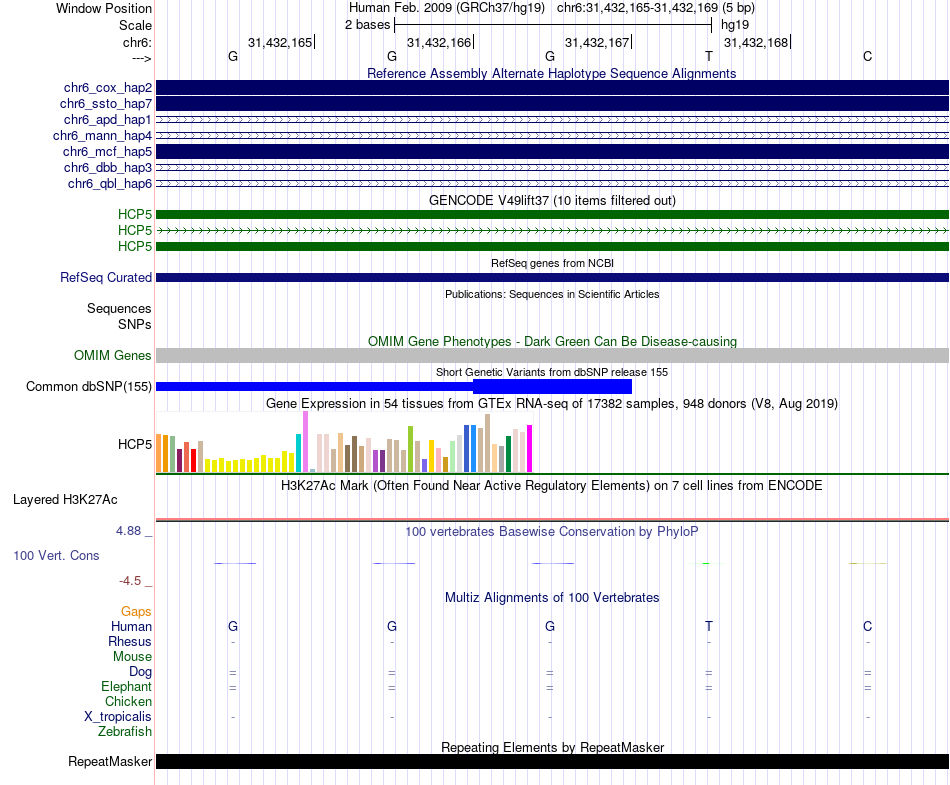Click the "Elephant" species label
The image size is (950, 785).
[126, 686]
